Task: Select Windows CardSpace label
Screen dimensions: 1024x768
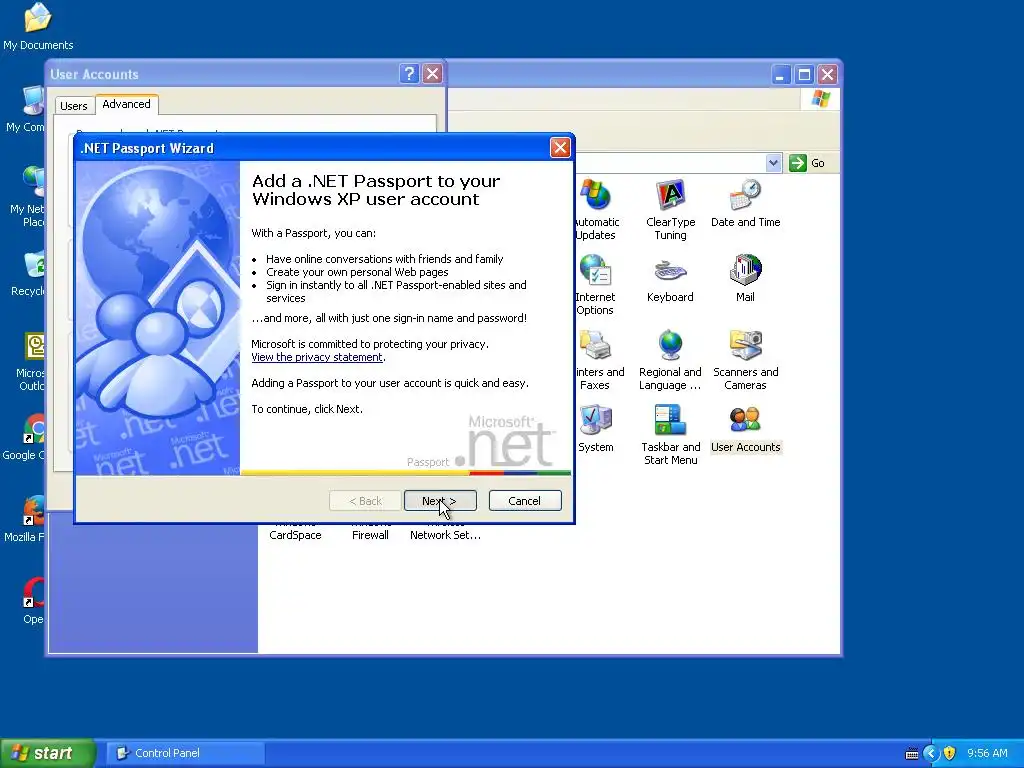Action: click(295, 534)
